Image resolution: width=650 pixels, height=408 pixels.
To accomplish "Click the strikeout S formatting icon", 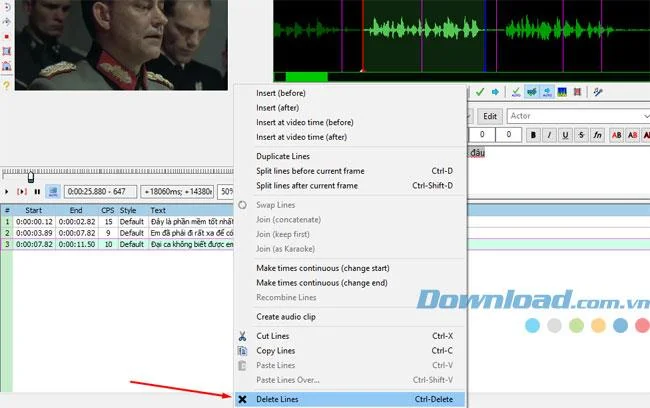I will point(581,135).
